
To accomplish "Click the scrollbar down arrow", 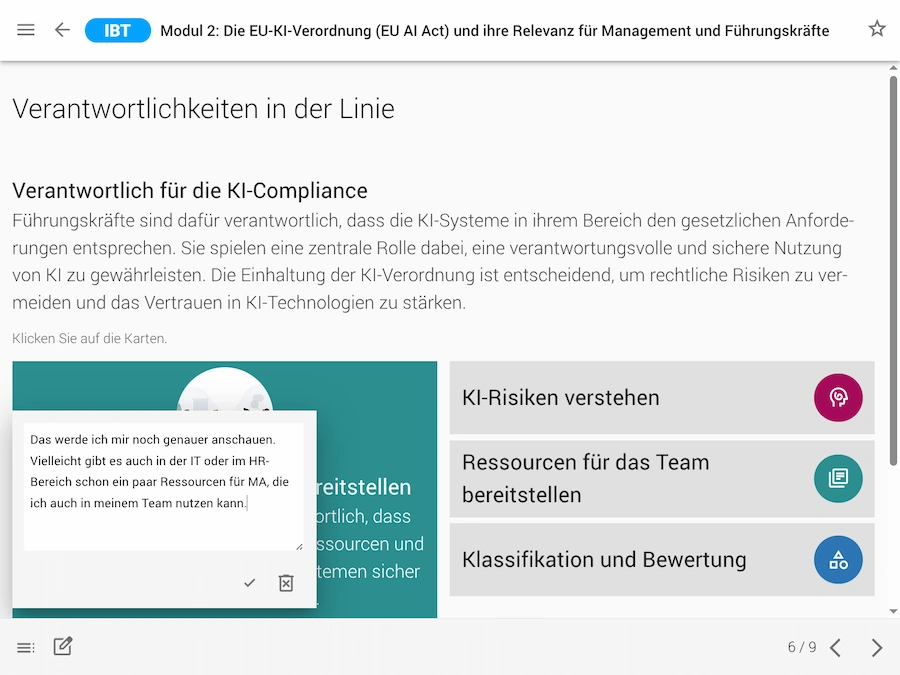I will tap(893, 611).
